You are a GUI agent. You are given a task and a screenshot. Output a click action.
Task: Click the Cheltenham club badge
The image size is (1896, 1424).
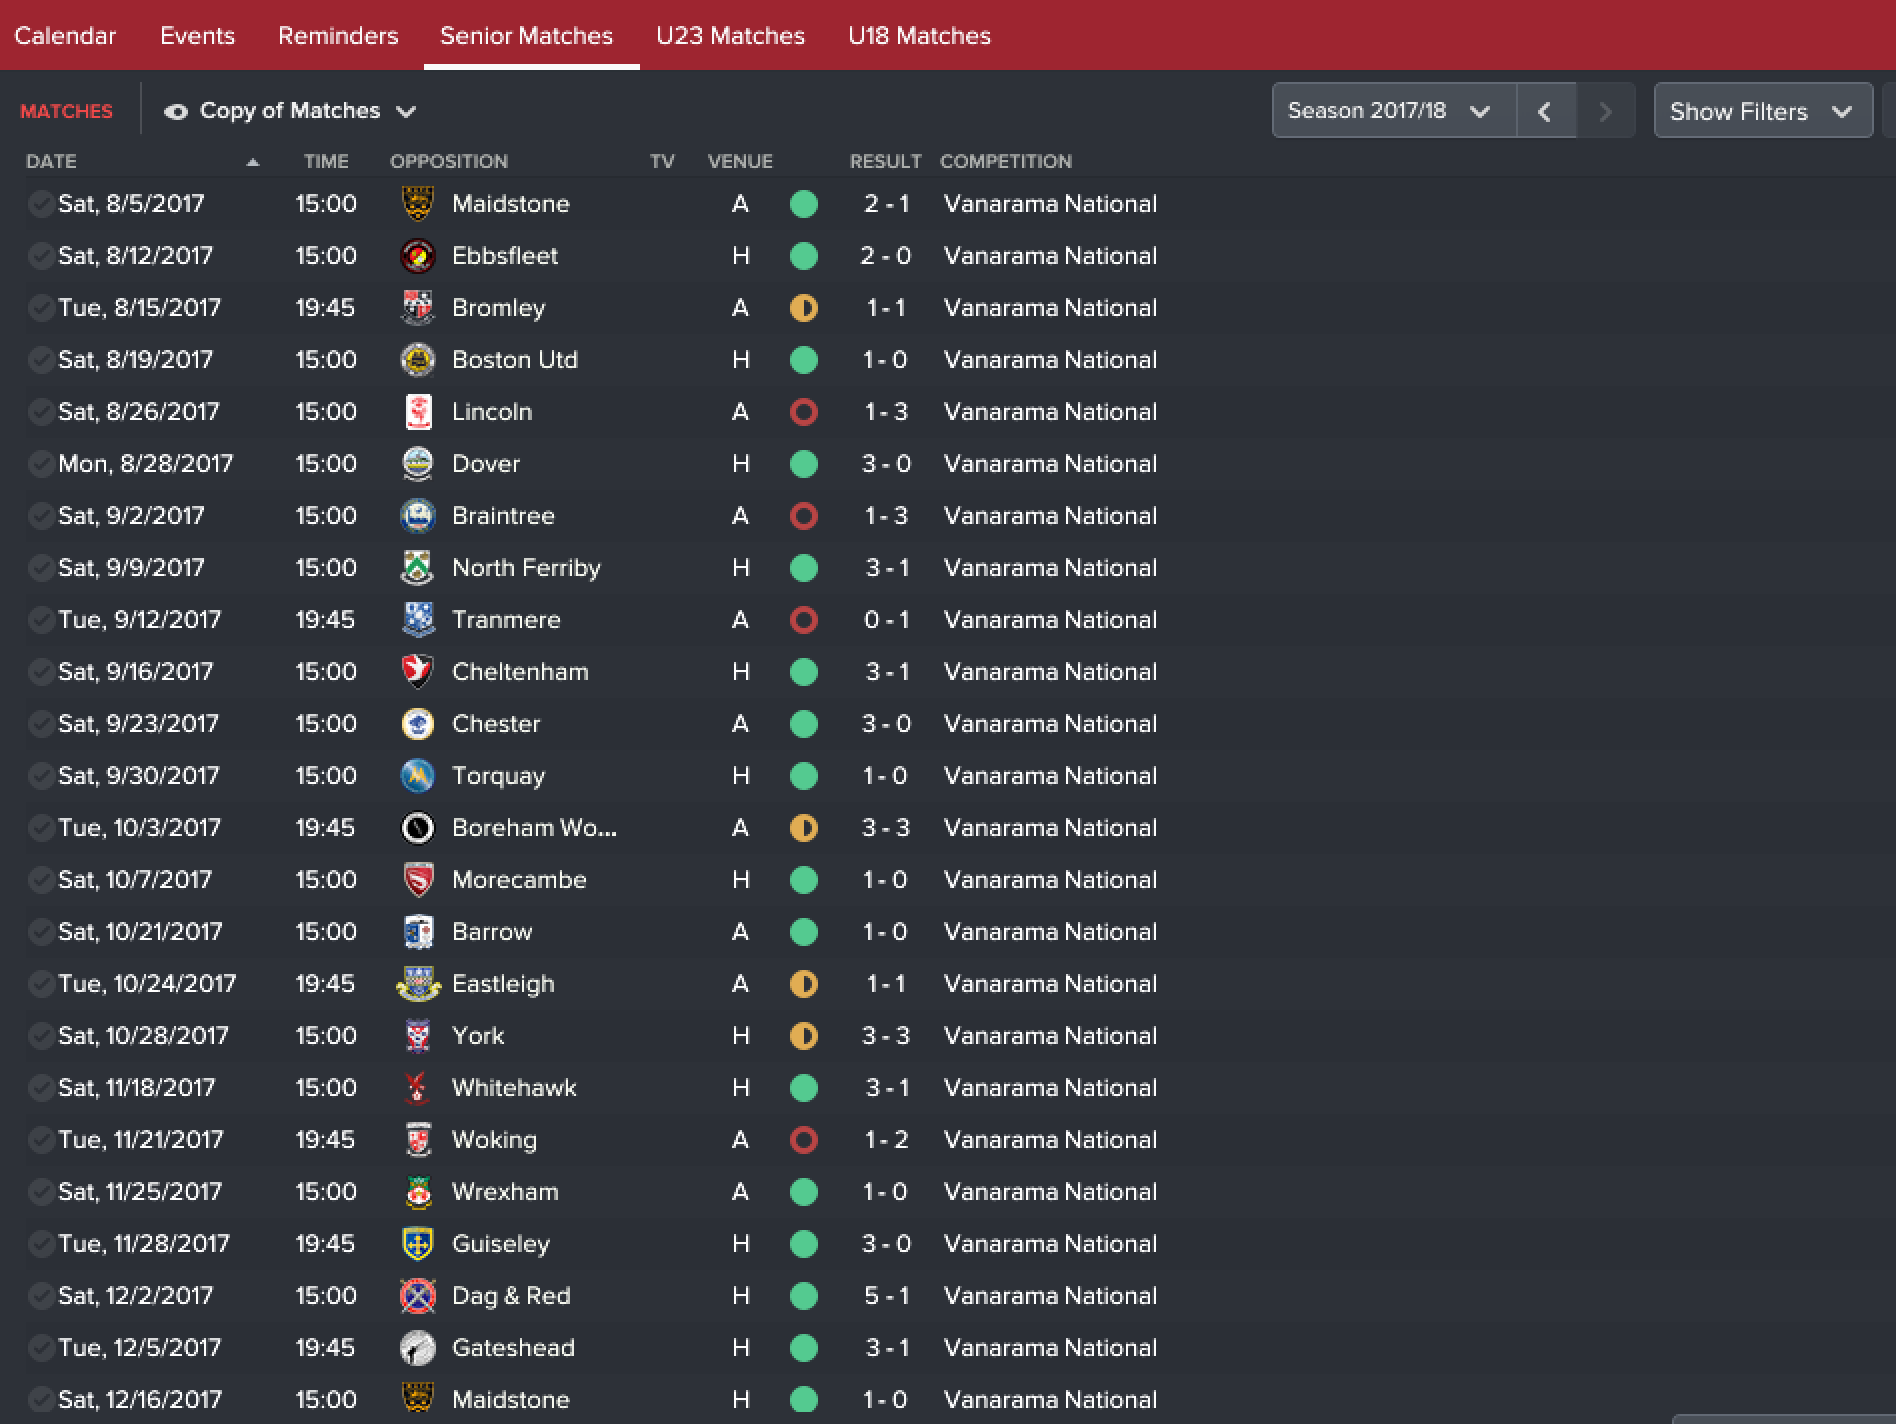418,672
